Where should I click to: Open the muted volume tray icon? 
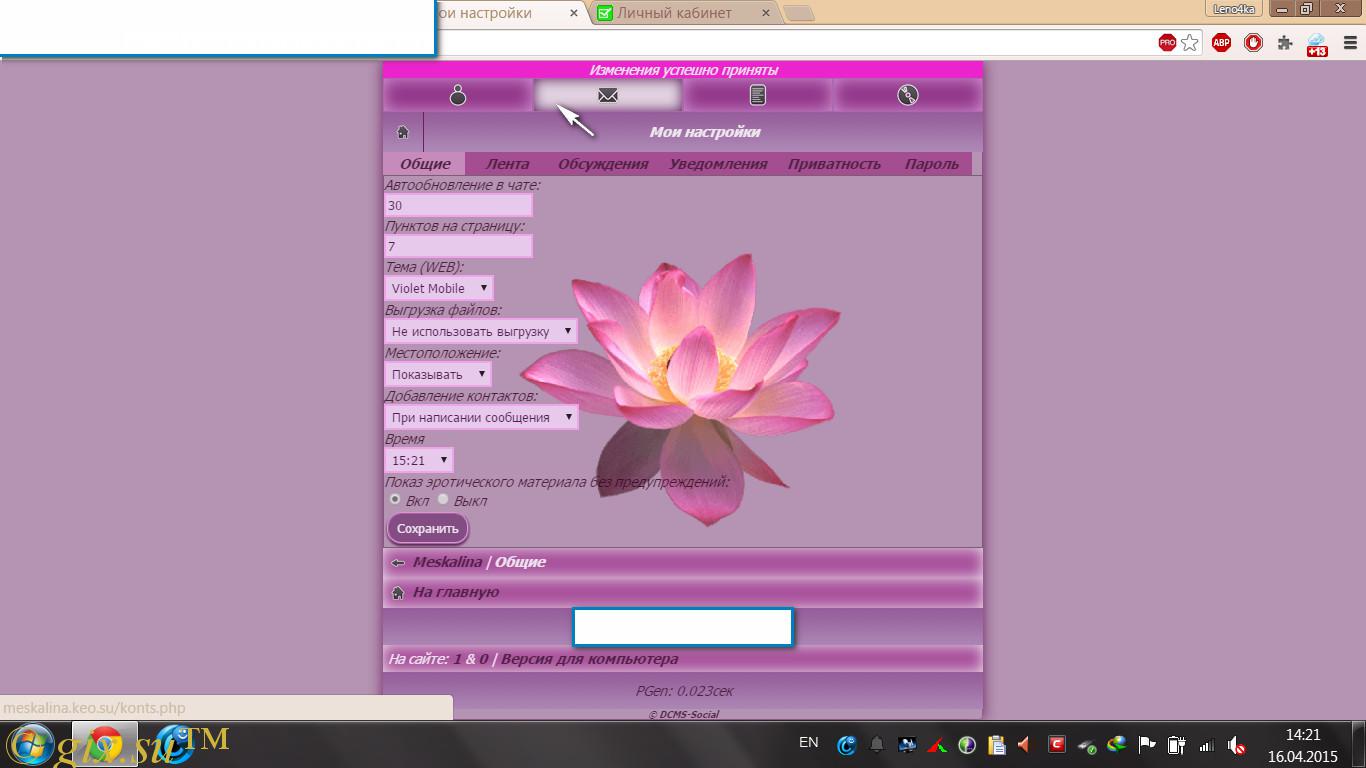click(1236, 745)
